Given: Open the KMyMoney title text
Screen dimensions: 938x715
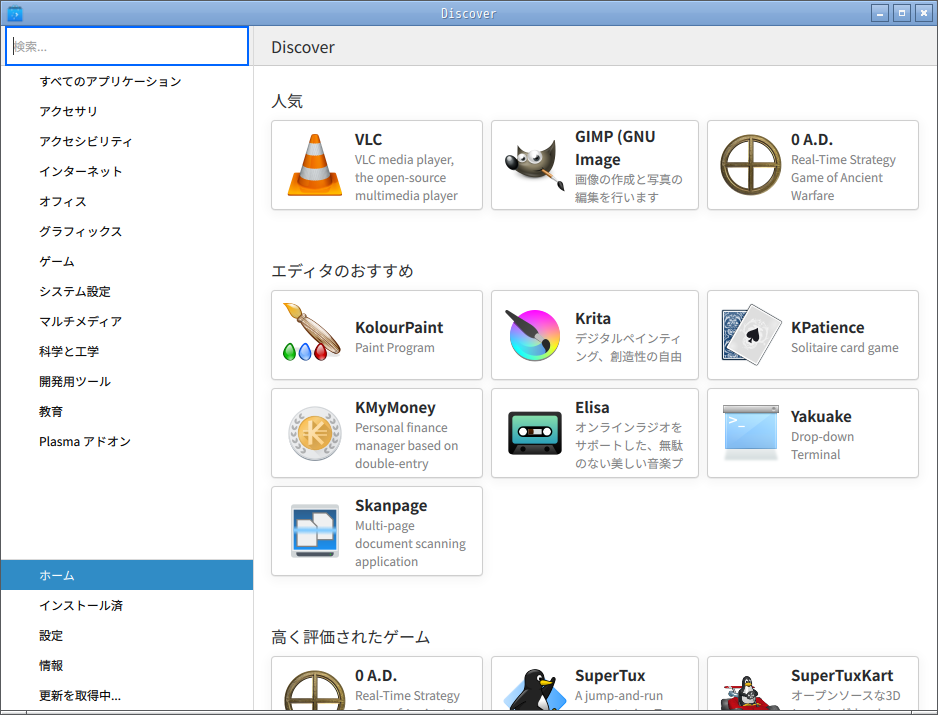Looking at the screenshot, I should point(395,407).
